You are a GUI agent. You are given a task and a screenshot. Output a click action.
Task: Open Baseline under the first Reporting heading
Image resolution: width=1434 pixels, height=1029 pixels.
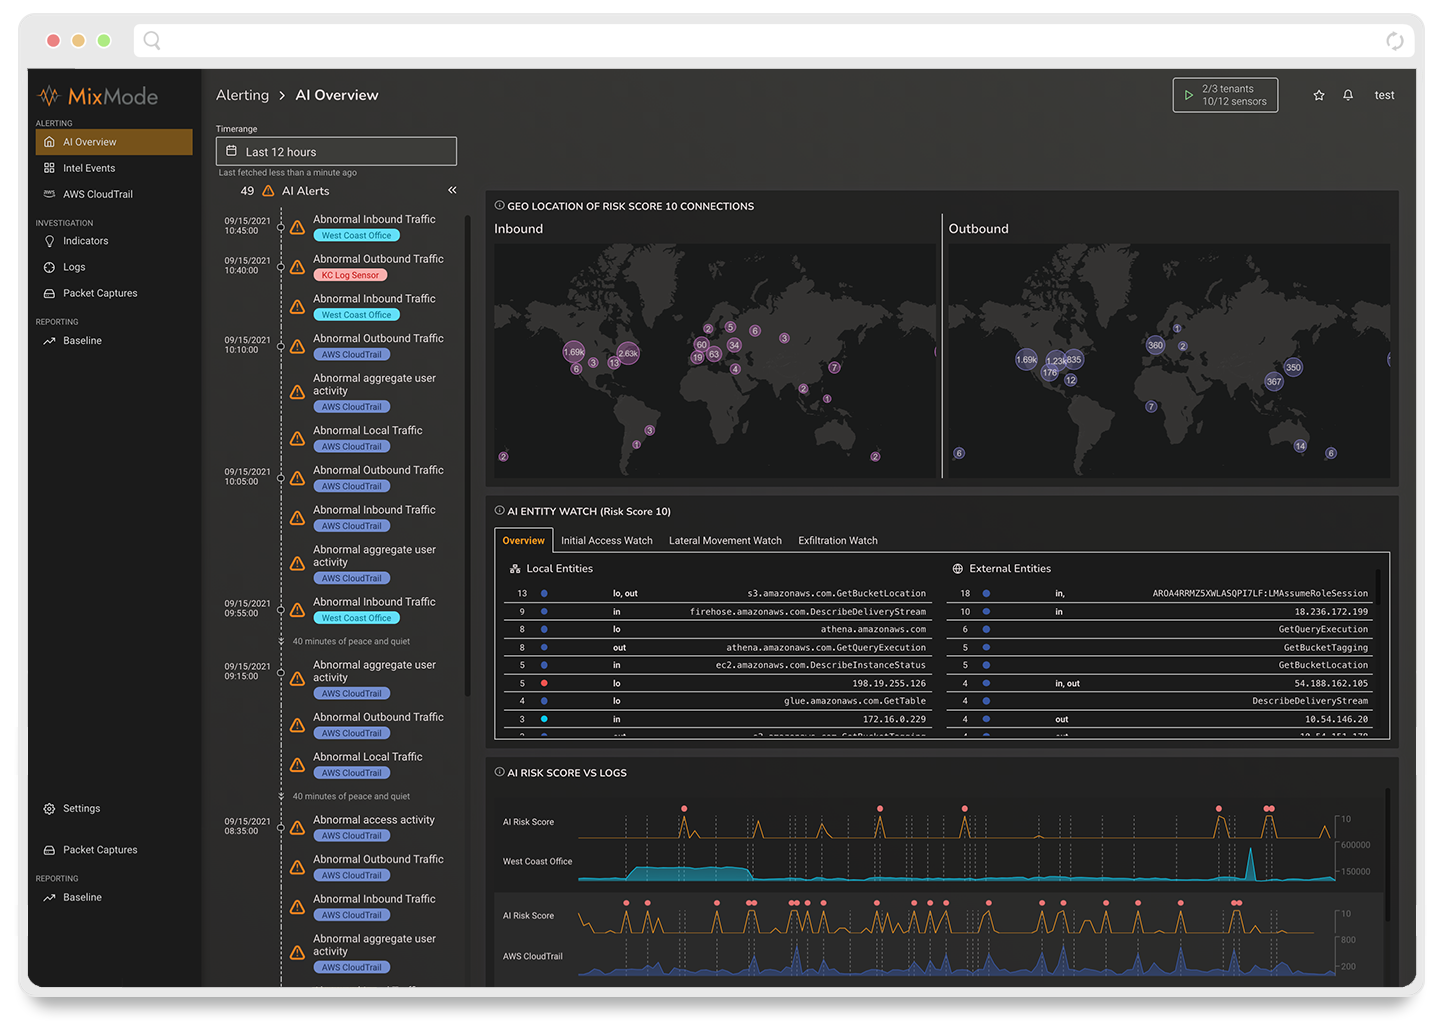click(82, 341)
